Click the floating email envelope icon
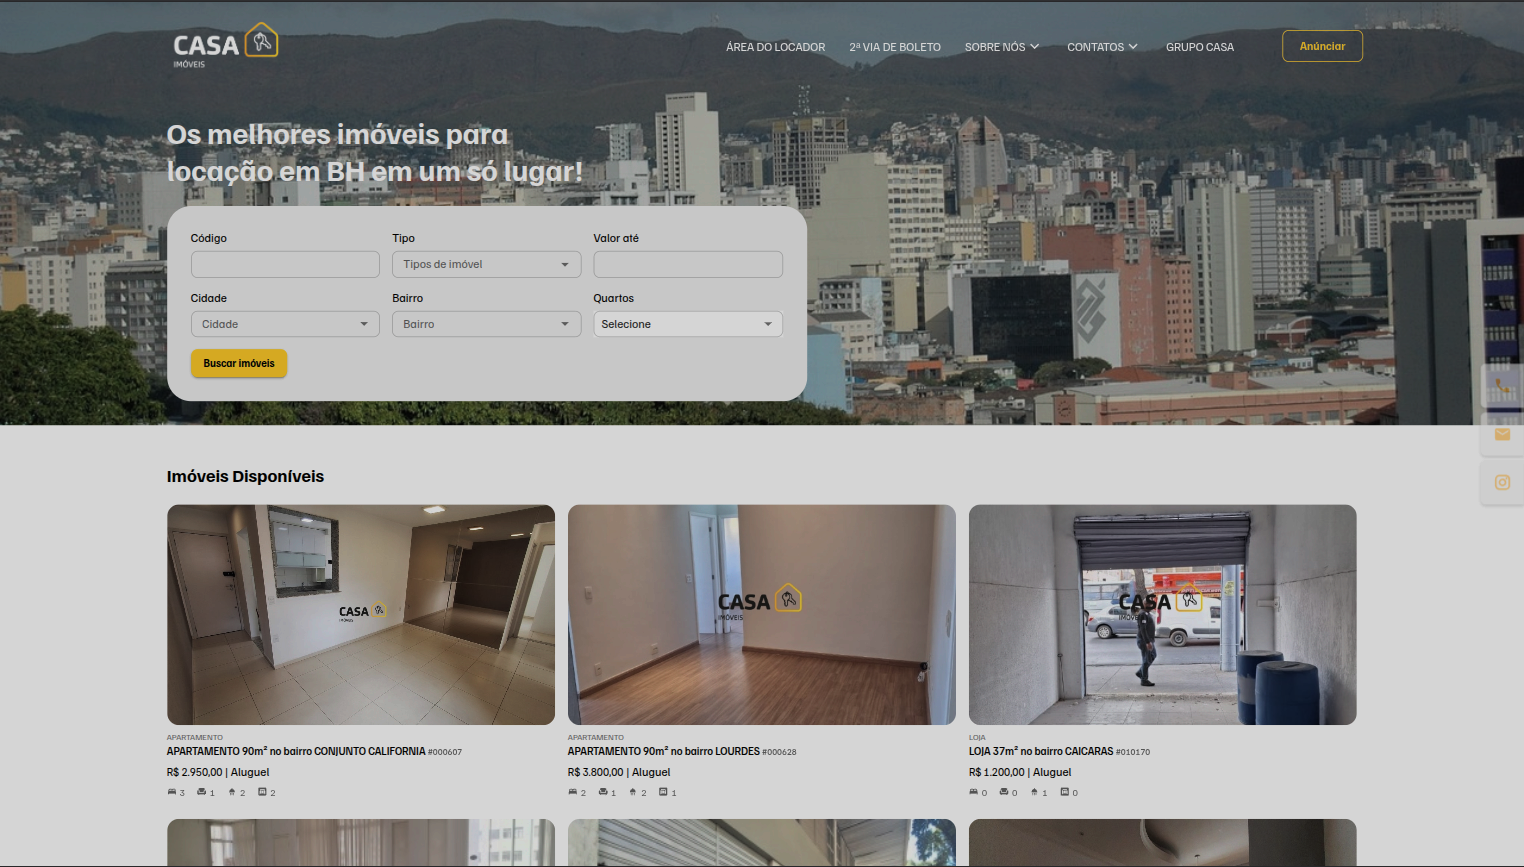Screen dimensions: 1524x867 (1501, 434)
